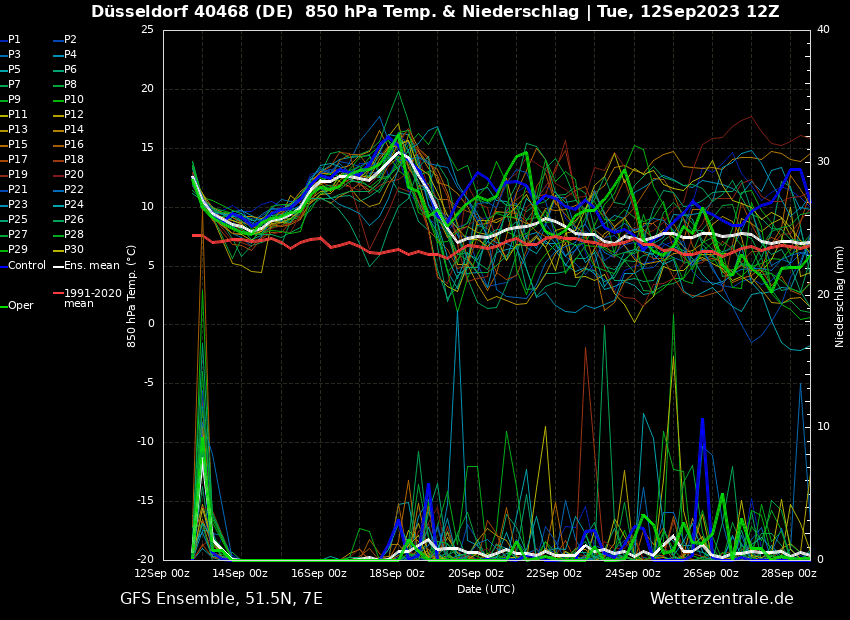Image resolution: width=850 pixels, height=620 pixels.
Task: Click the Date (UTC) axis label
Action: (486, 590)
